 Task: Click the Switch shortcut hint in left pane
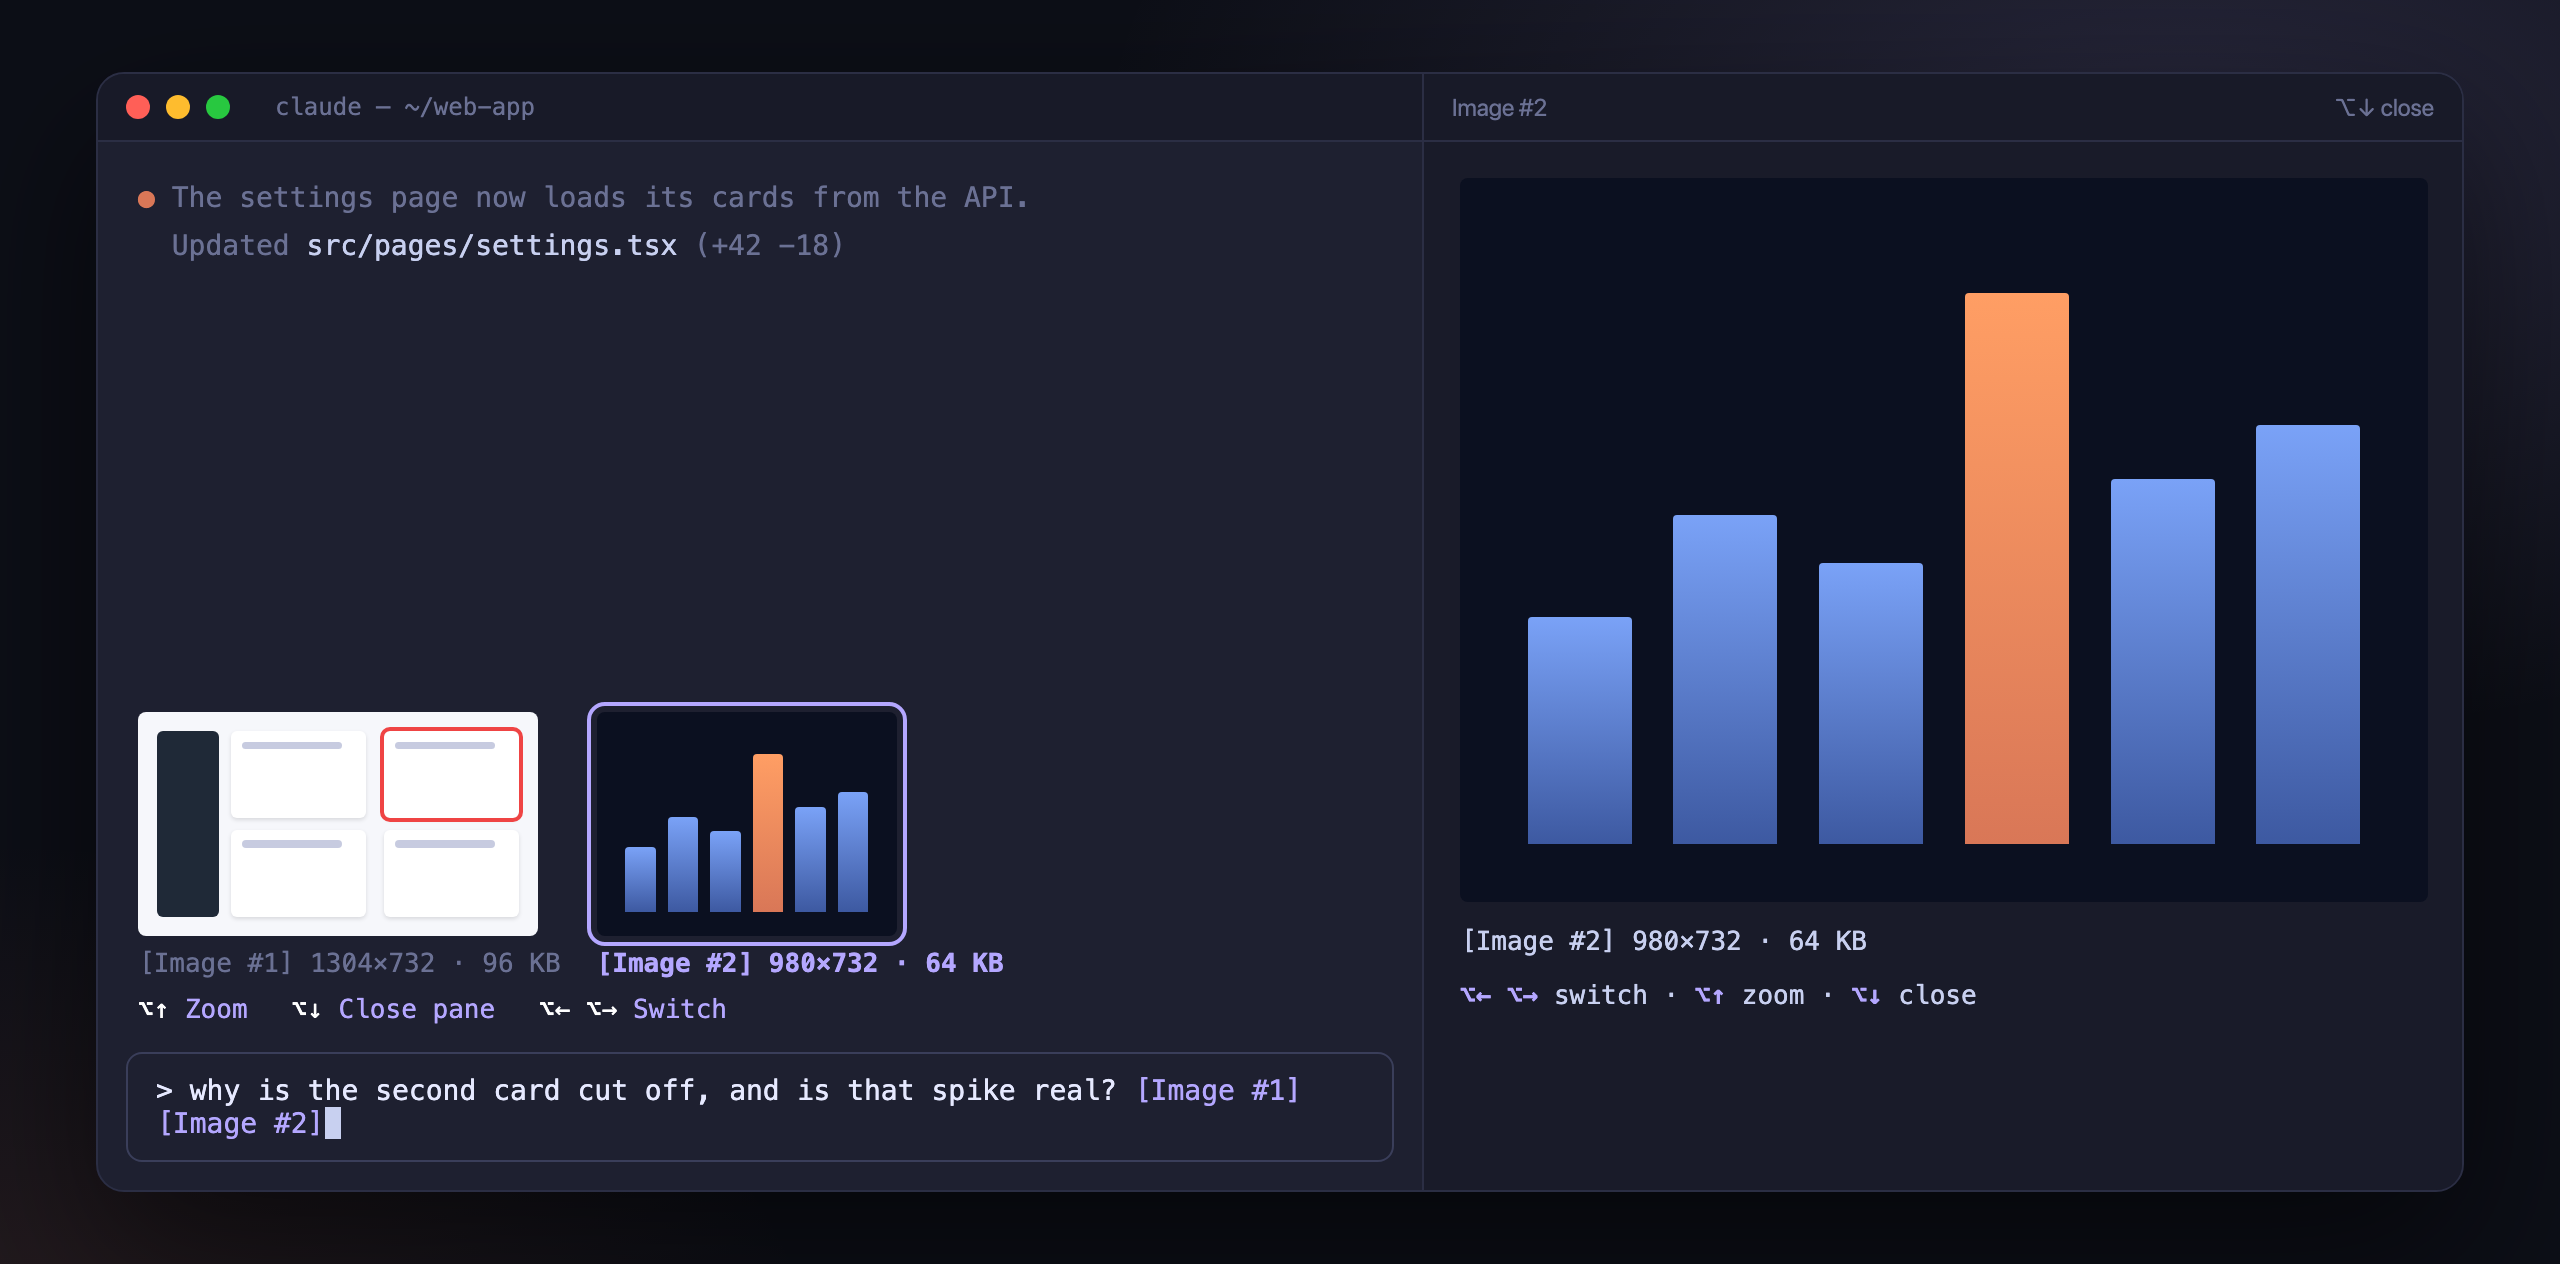coord(633,1009)
